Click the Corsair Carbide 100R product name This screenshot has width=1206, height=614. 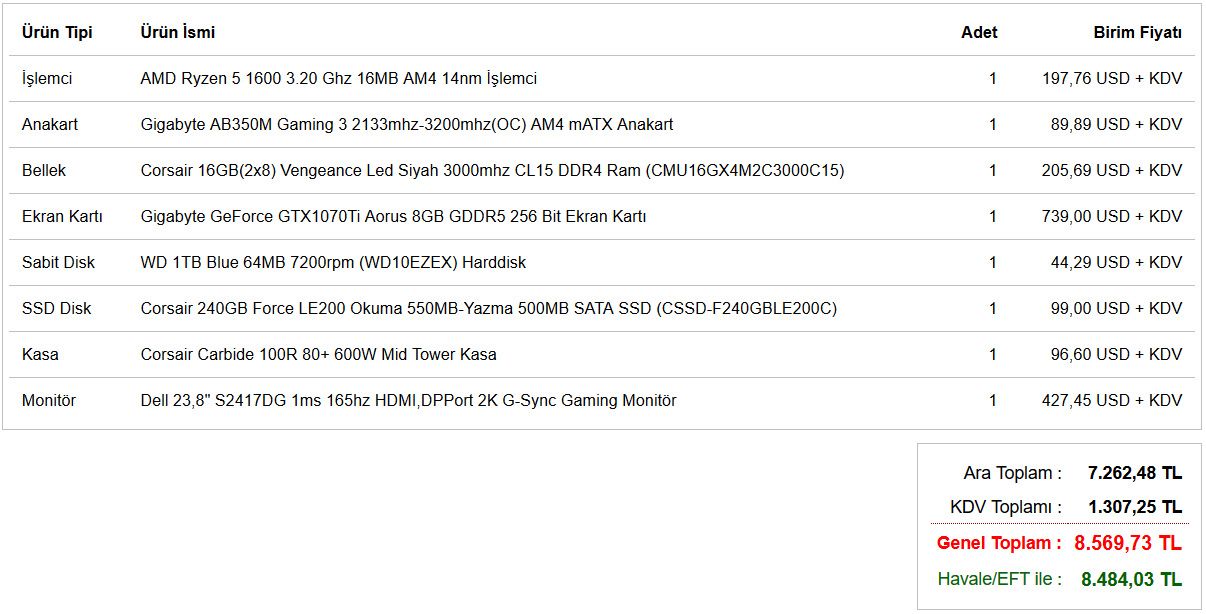(319, 354)
